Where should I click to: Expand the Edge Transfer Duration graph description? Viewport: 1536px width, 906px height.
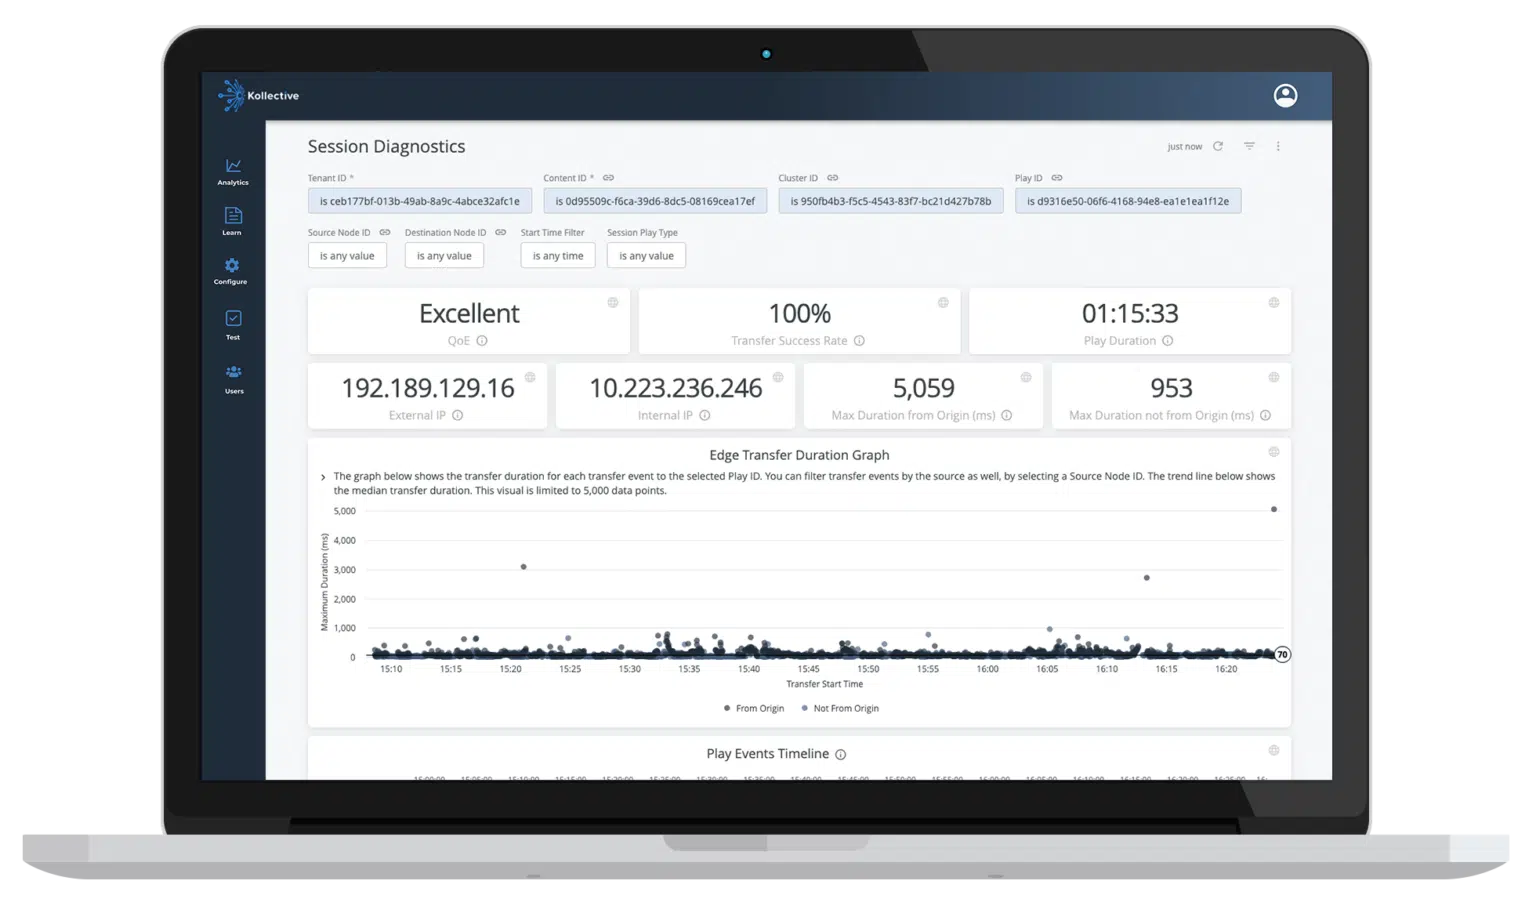323,477
